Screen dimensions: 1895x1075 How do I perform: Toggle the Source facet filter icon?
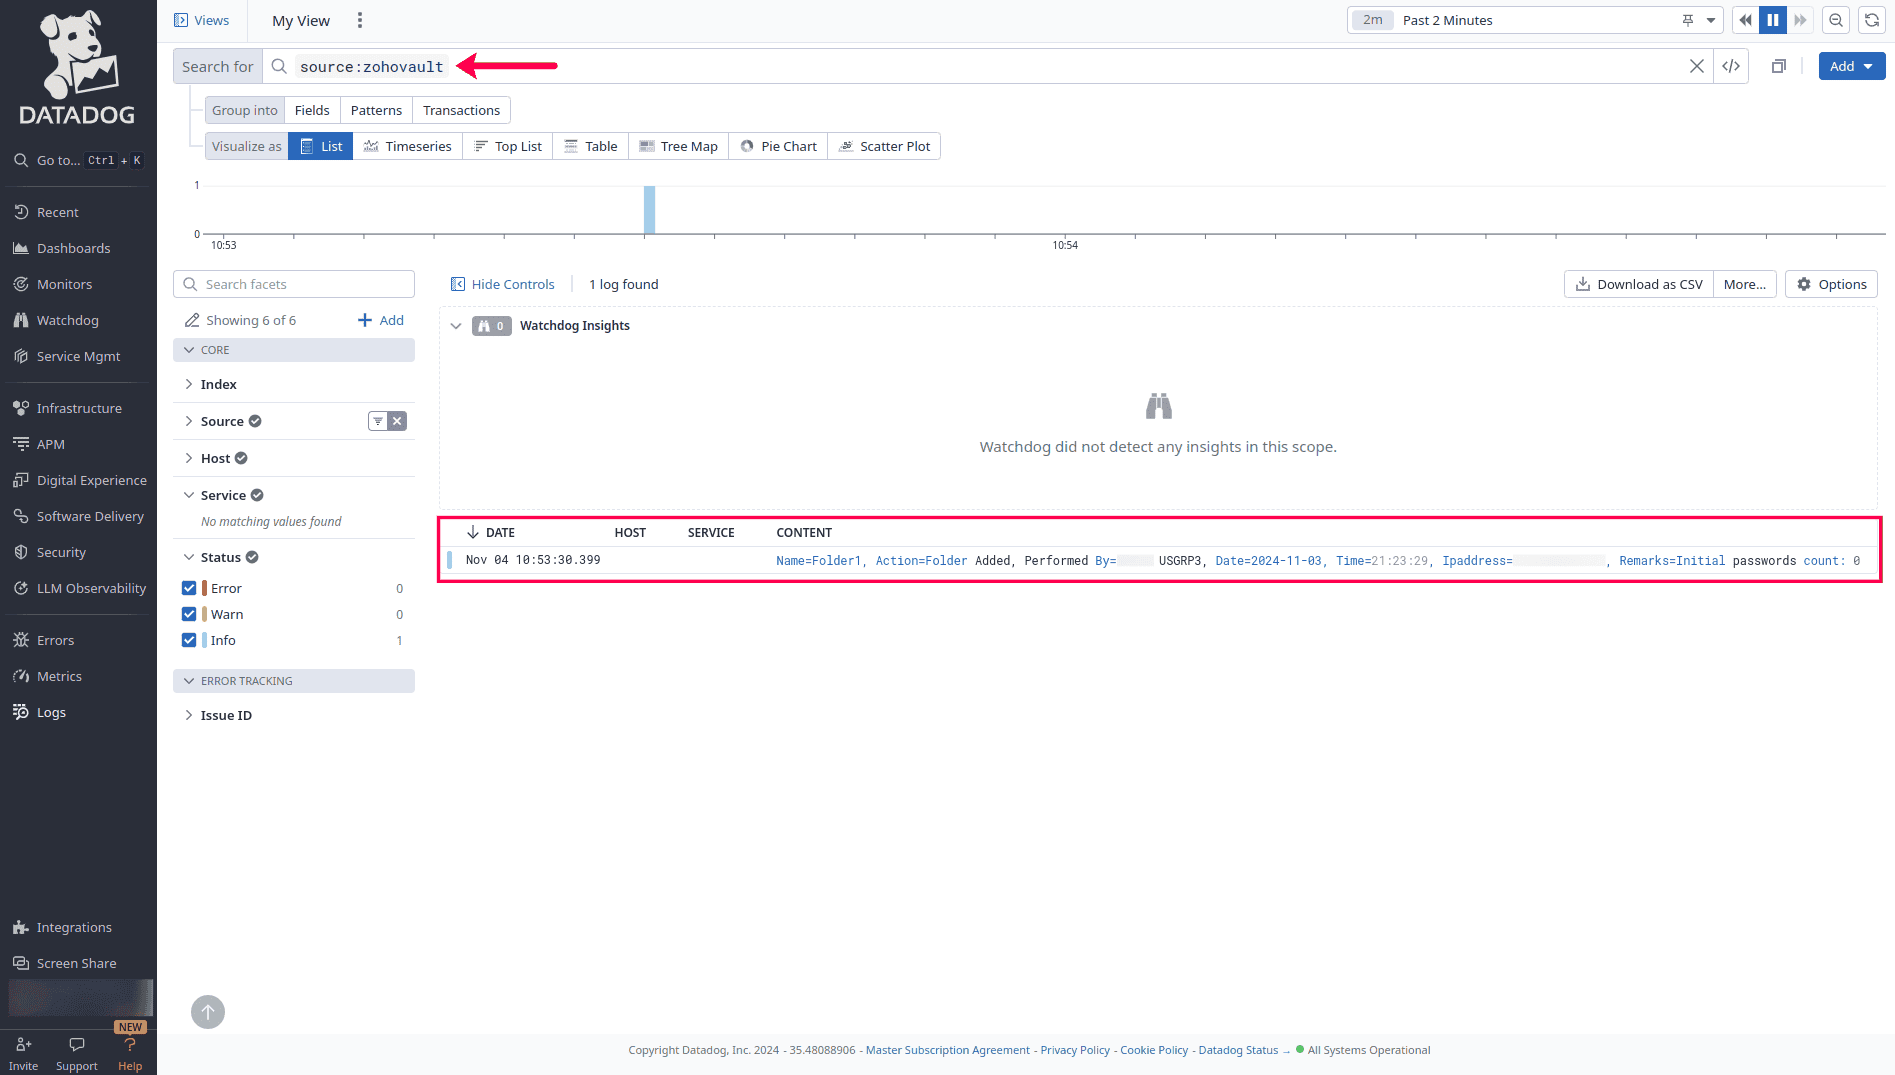pos(378,421)
